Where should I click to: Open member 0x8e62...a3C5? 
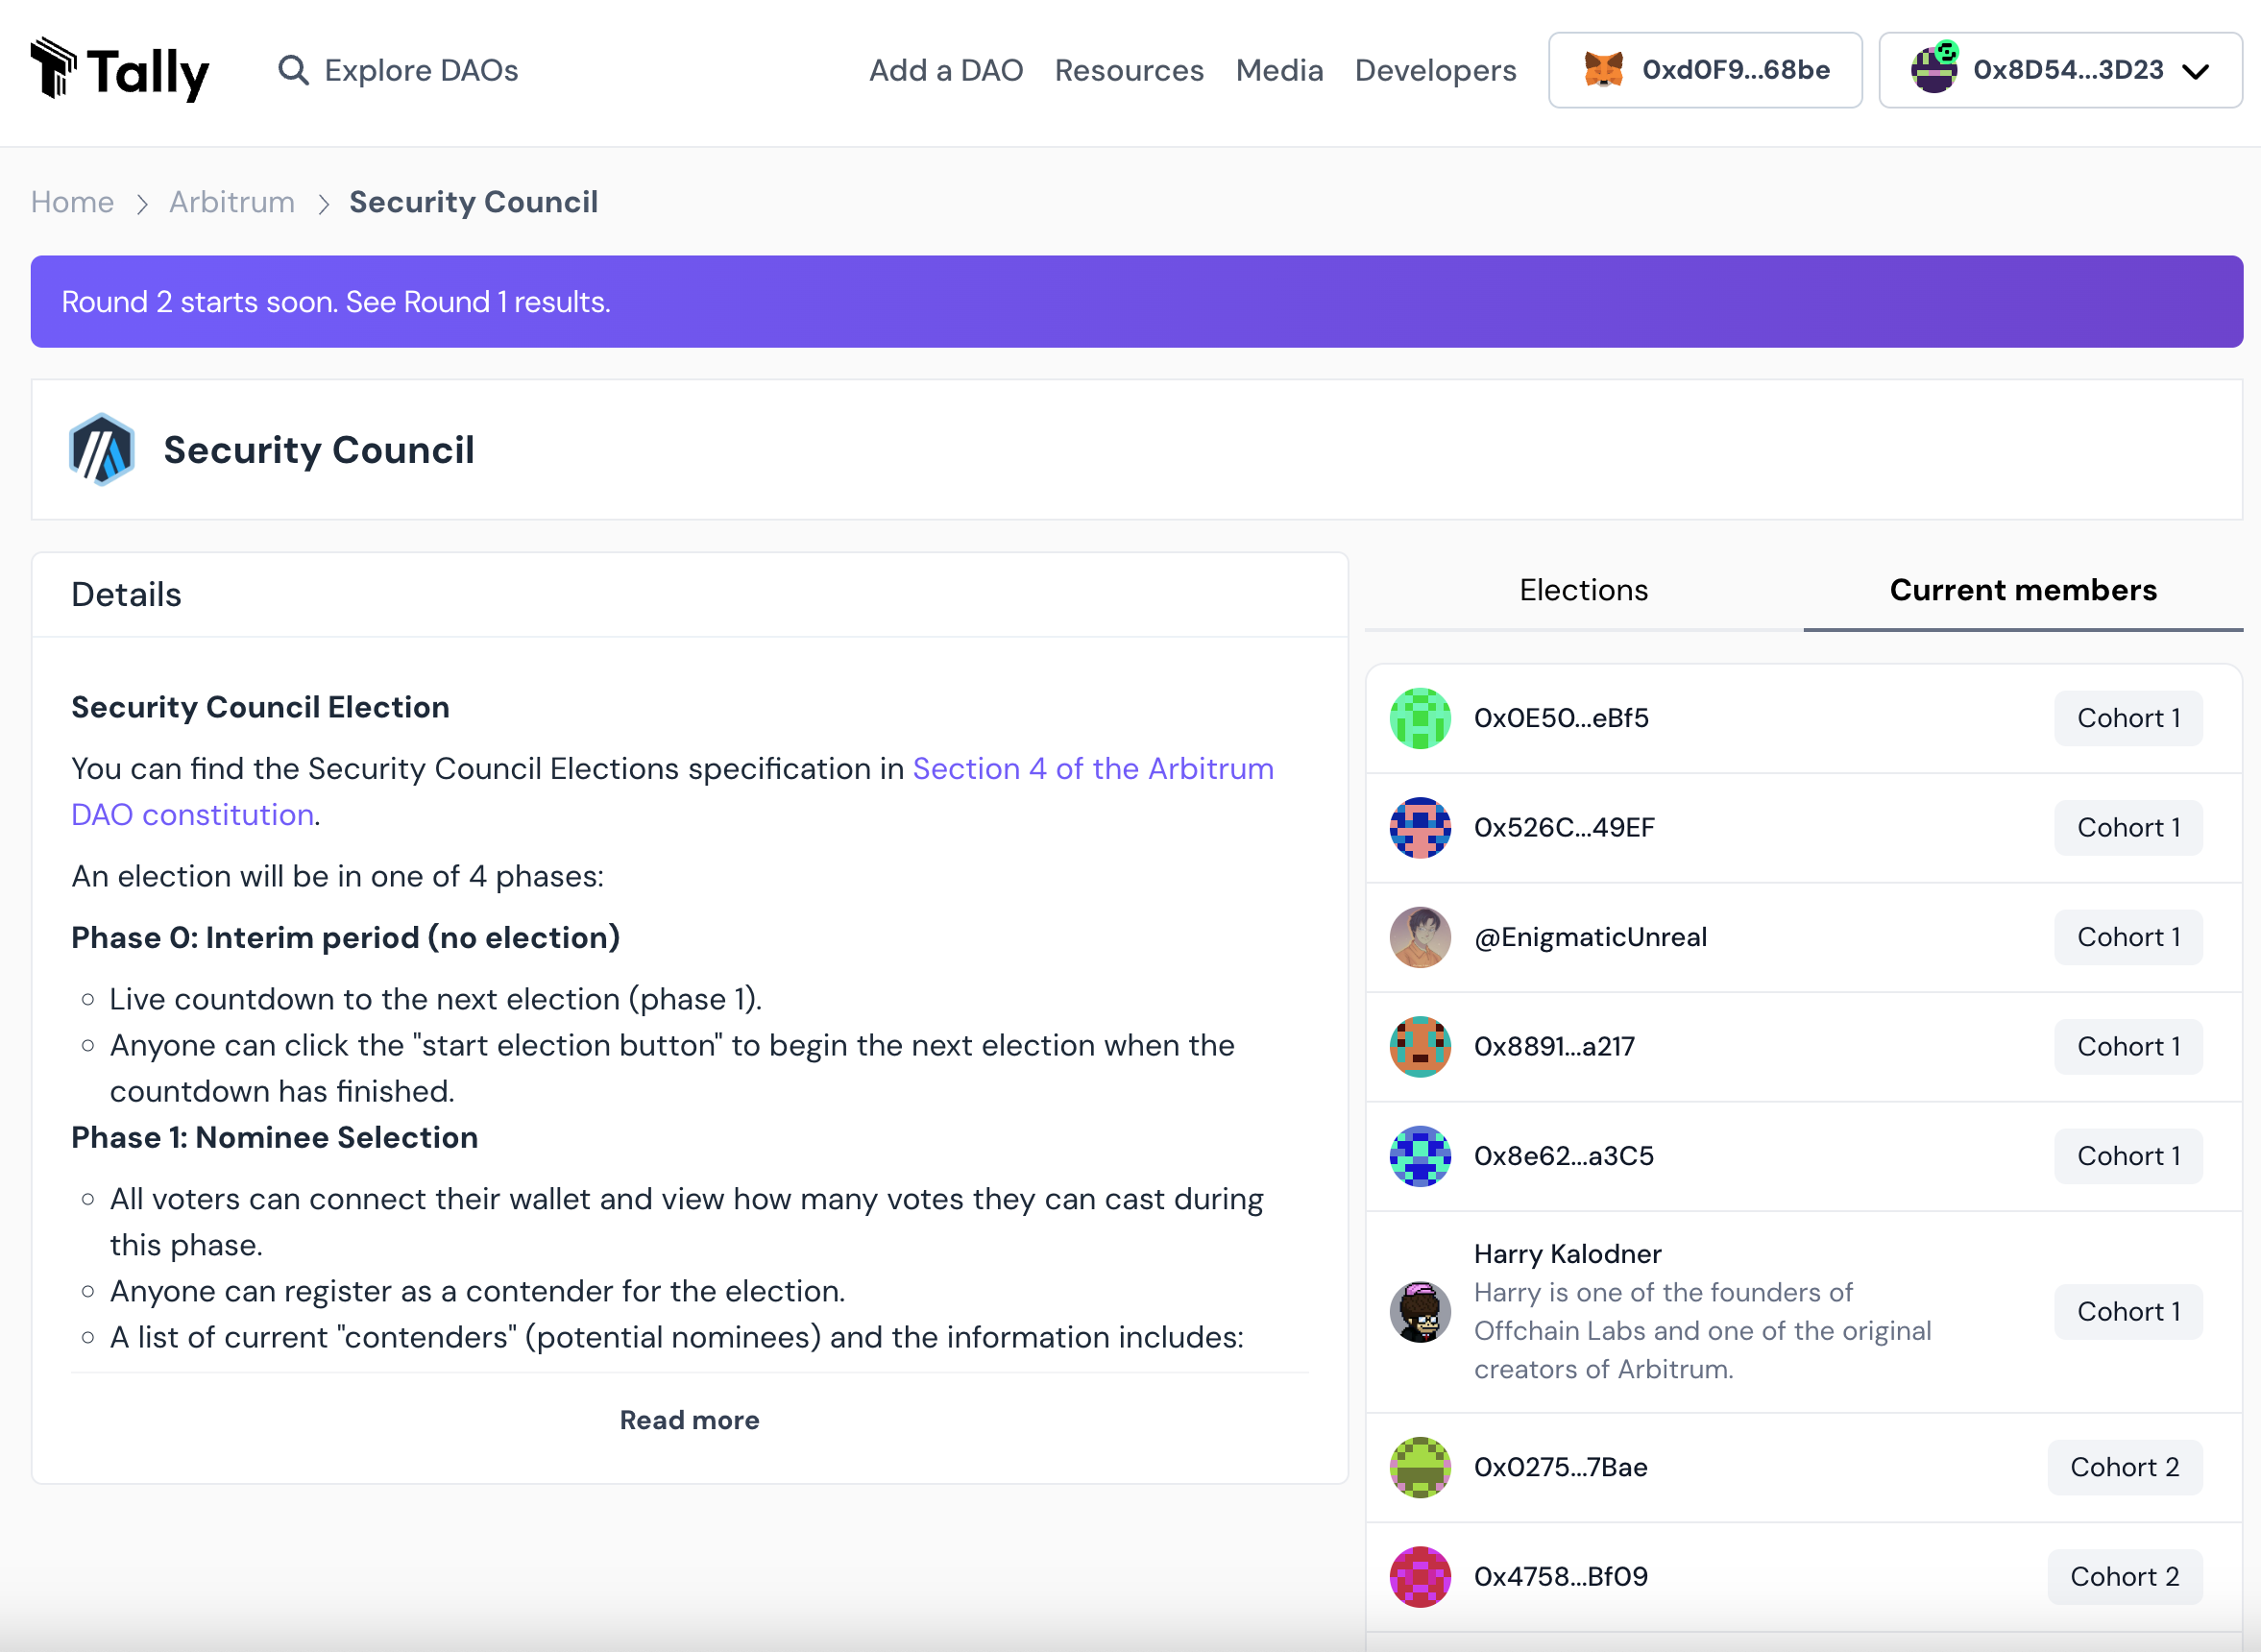point(1564,1156)
